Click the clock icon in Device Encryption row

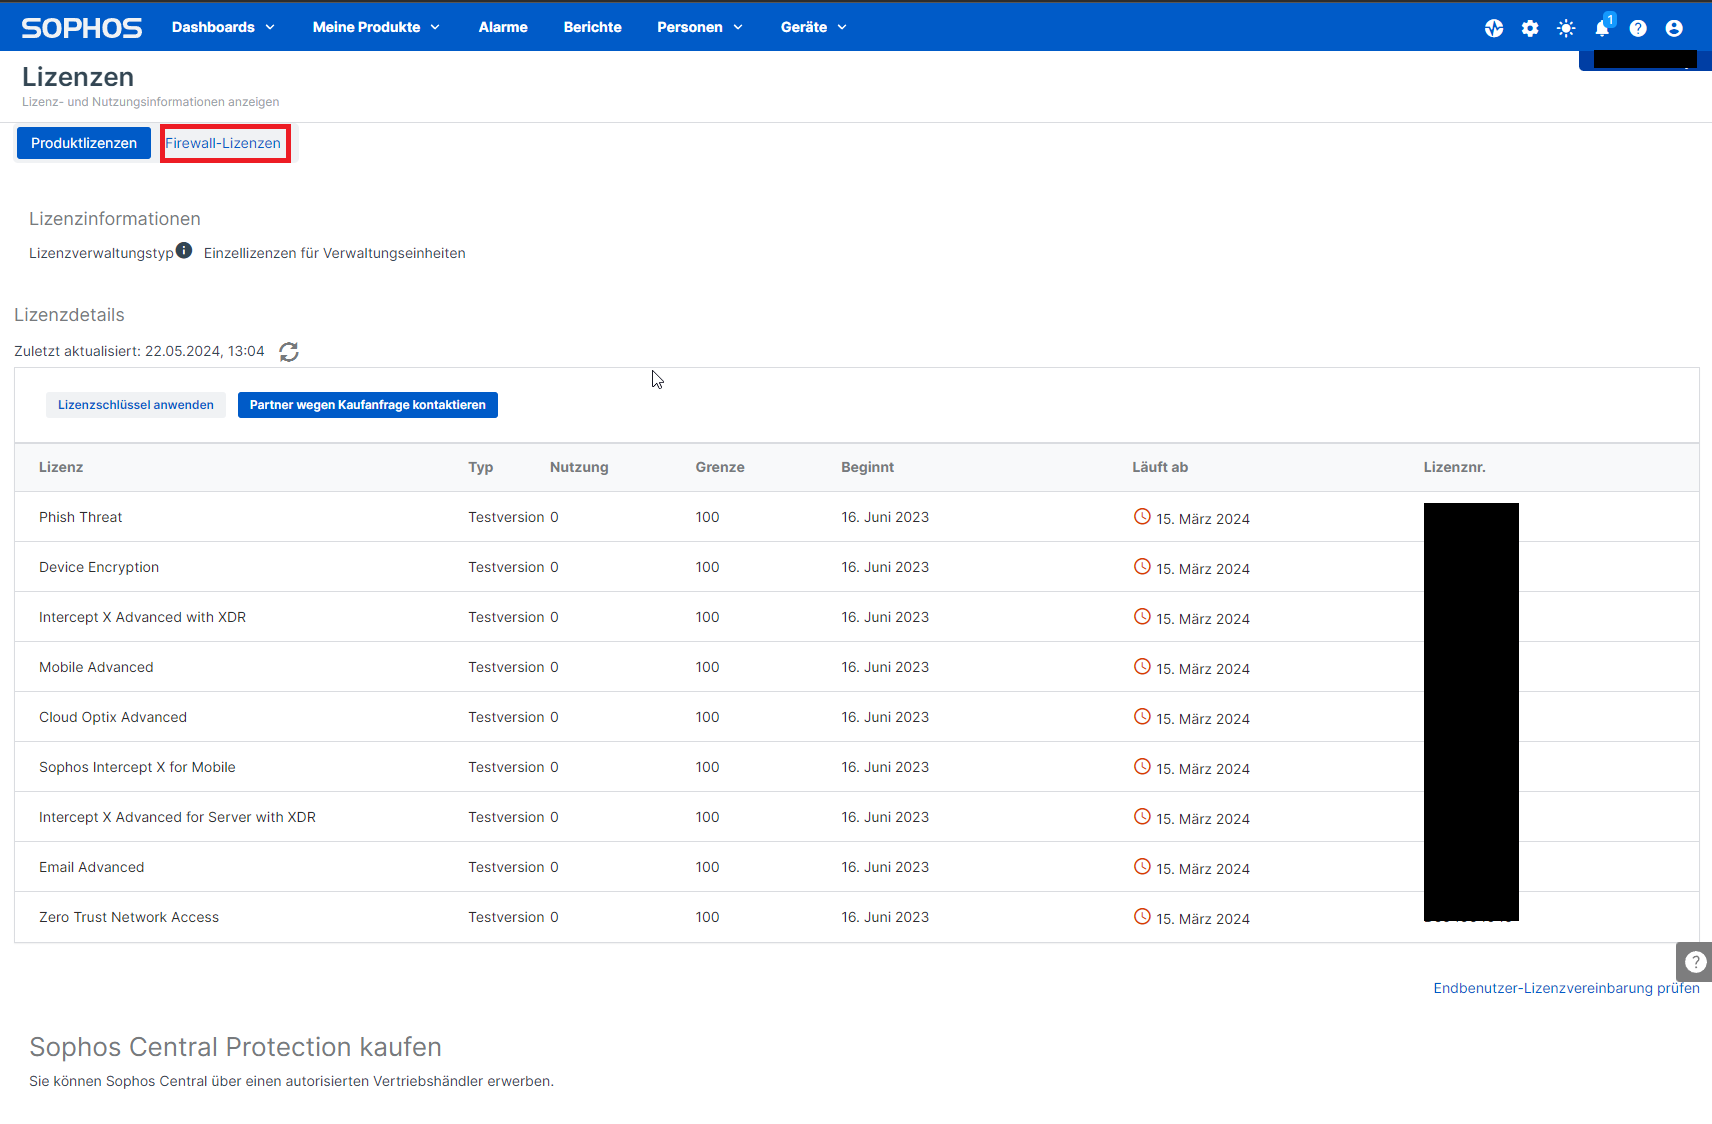tap(1142, 566)
